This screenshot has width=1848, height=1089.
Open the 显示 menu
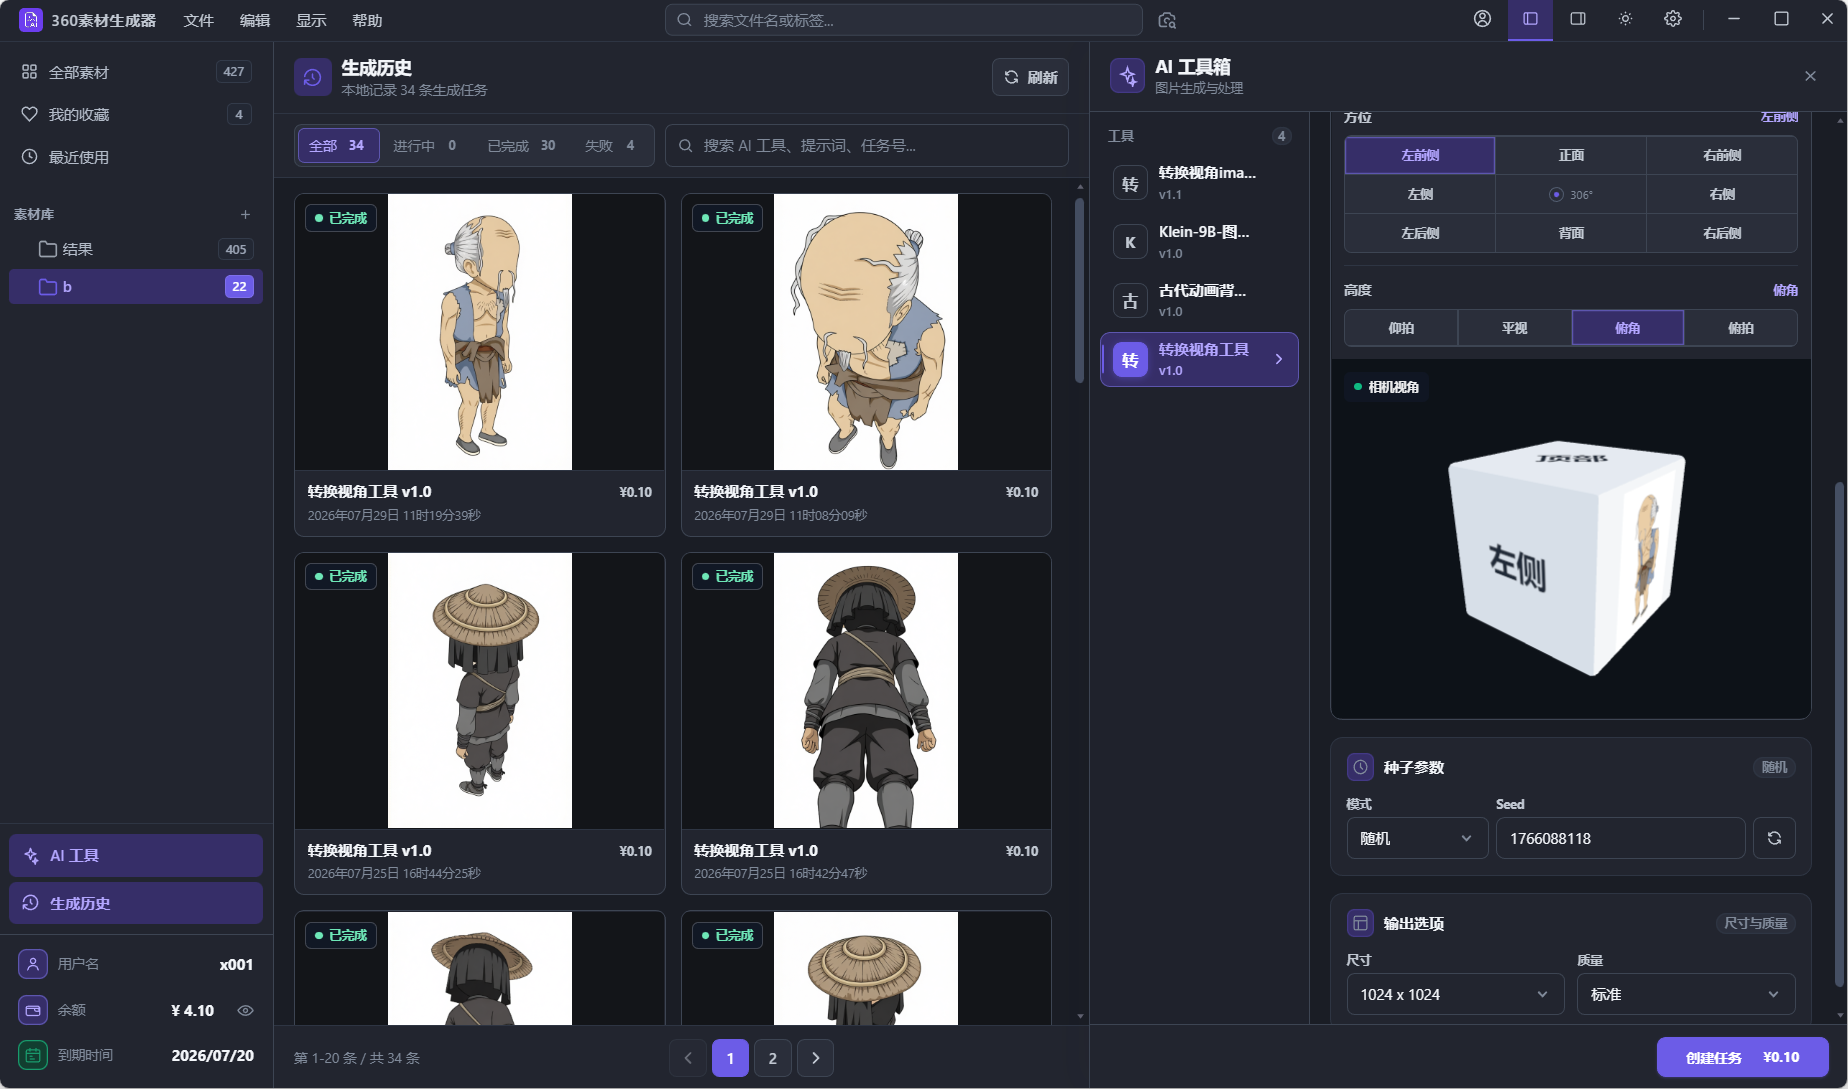pos(311,20)
